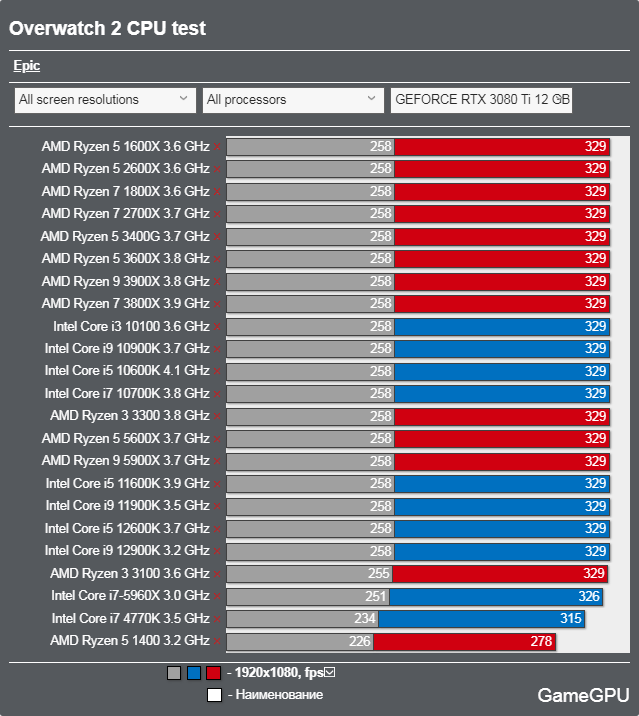The height and width of the screenshot is (716, 639).
Task: Remove Intel Core i7 4770K row via red X
Action: click(217, 619)
